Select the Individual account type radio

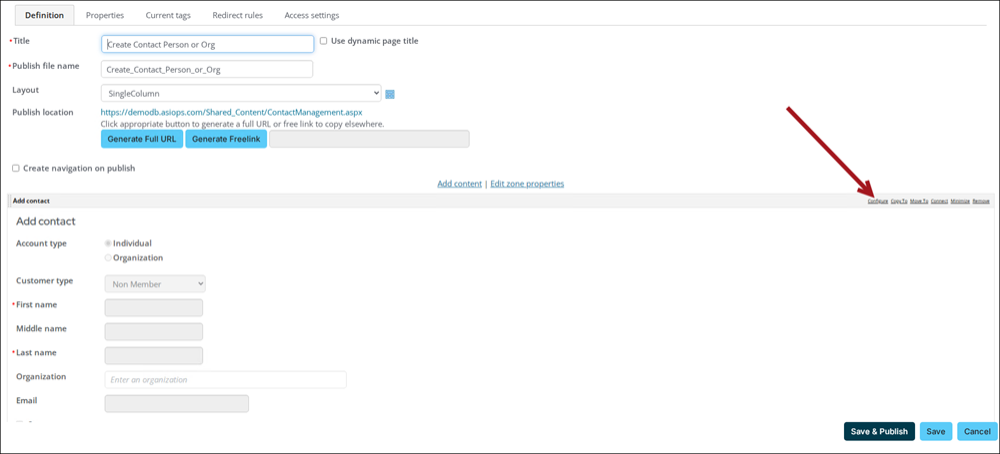[108, 243]
